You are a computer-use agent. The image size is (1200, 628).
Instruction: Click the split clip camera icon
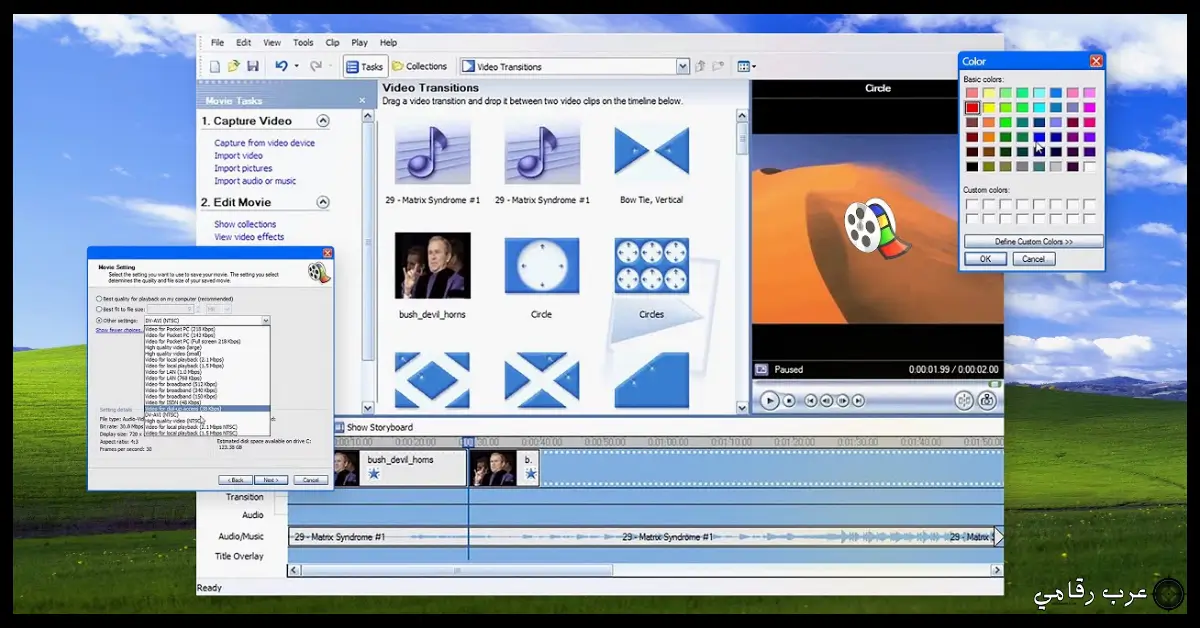tap(989, 400)
